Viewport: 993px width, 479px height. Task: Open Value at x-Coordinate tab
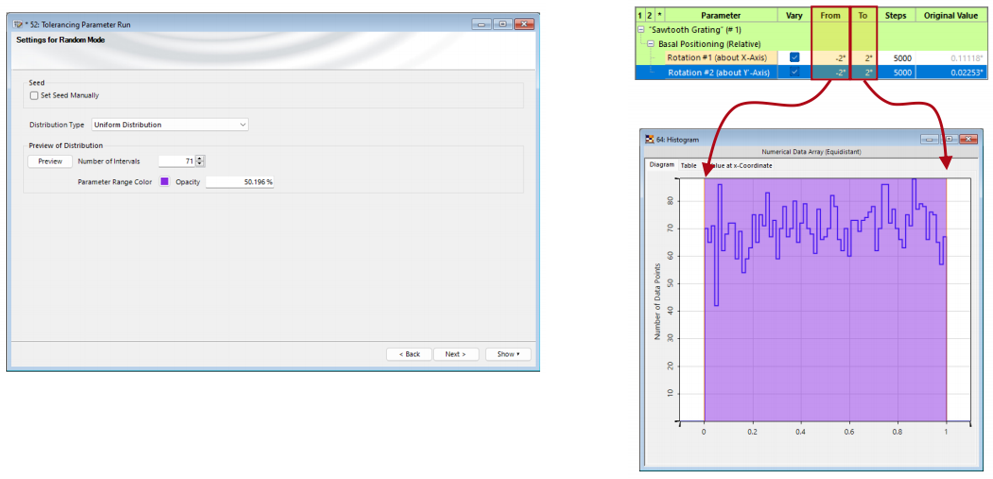(738, 165)
